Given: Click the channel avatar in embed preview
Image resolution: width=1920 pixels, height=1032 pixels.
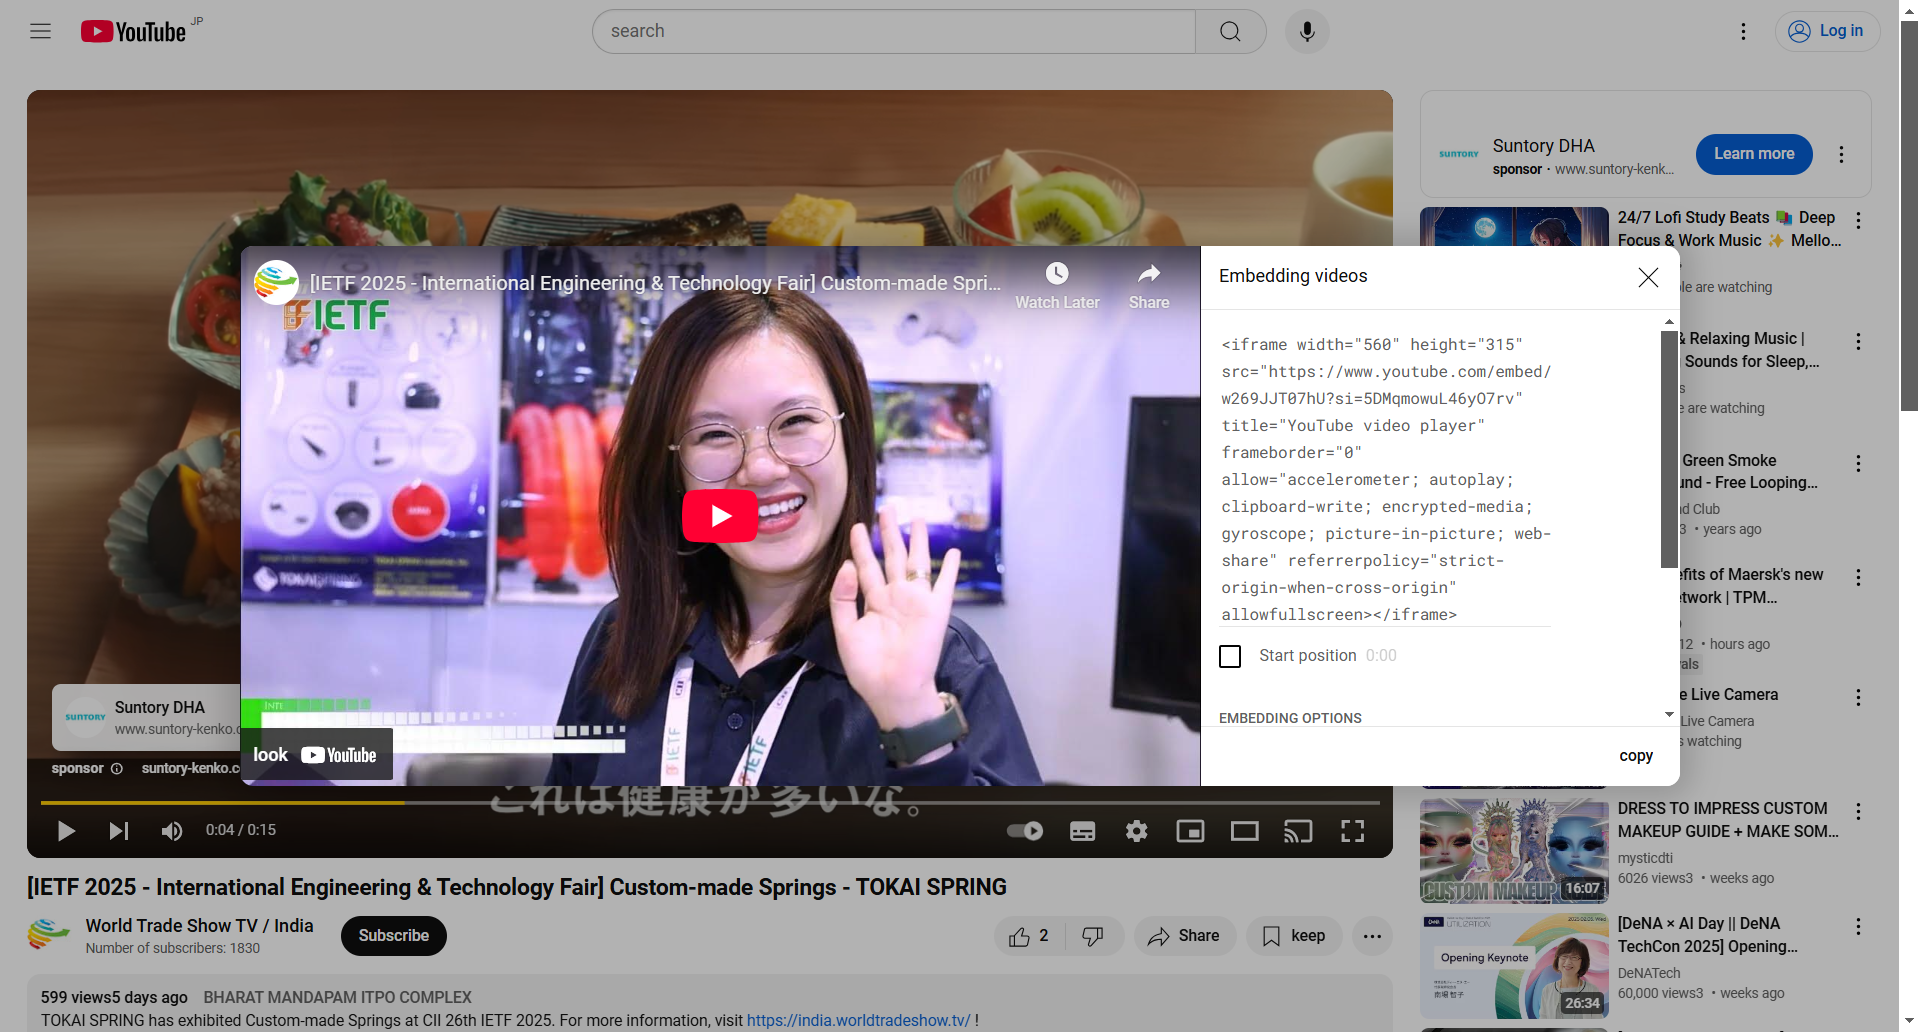Looking at the screenshot, I should [x=276, y=282].
